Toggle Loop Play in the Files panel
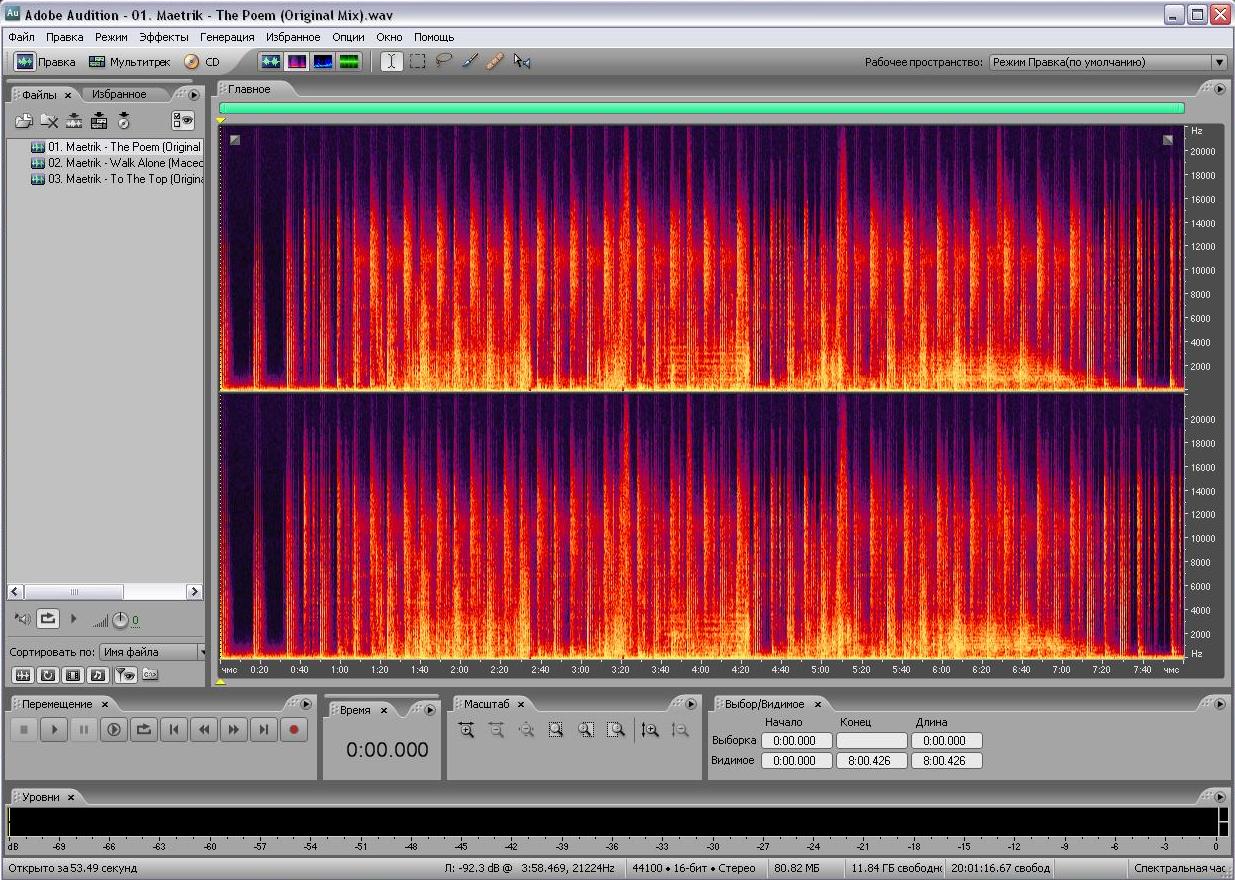Viewport: 1235px width, 880px height. (48, 619)
